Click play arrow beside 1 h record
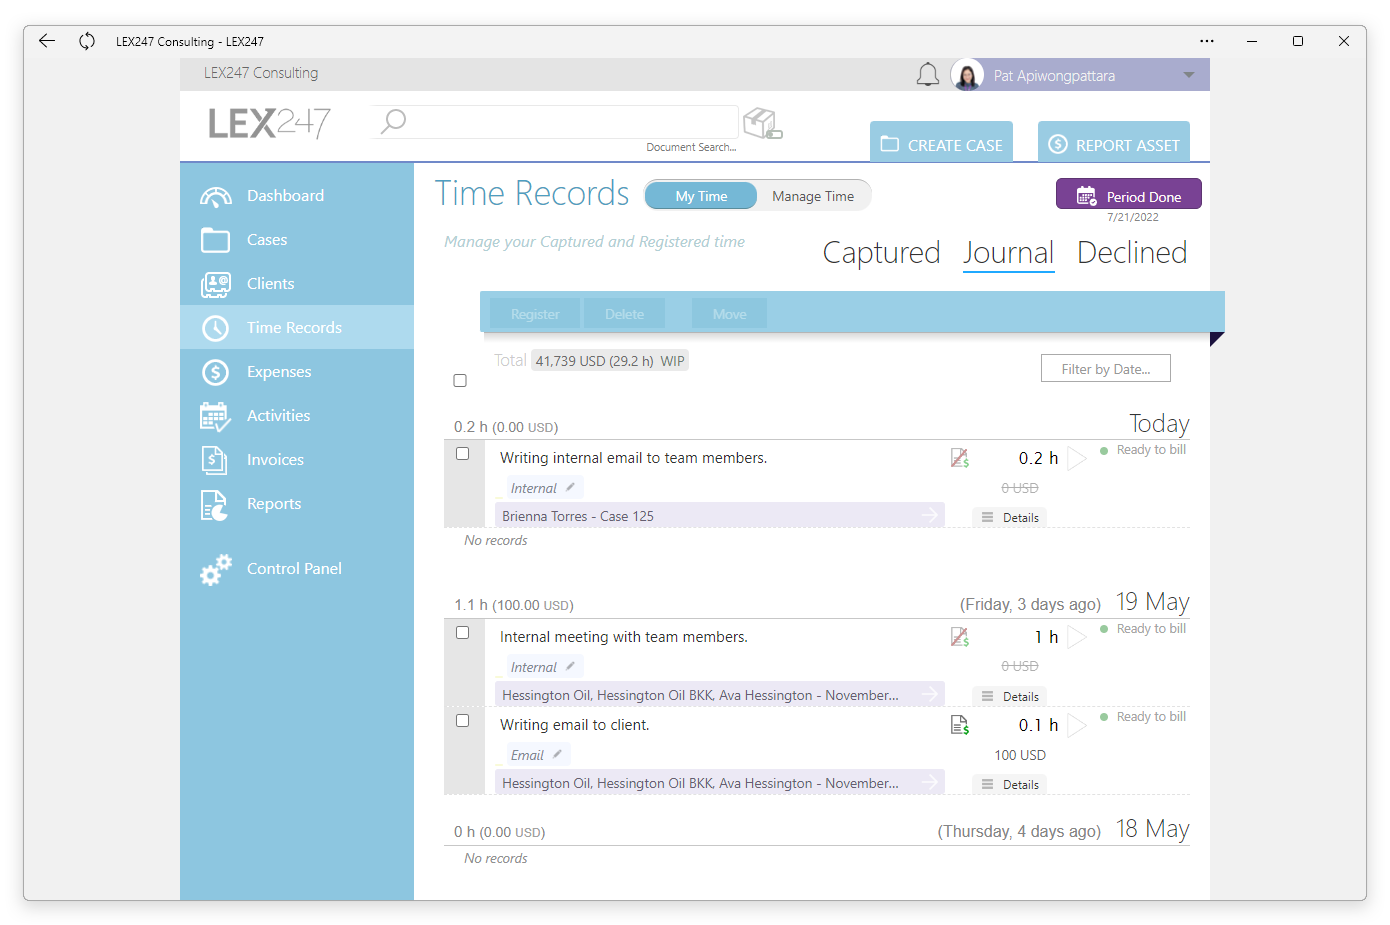Screen dimensions: 1390x925 pyautogui.click(x=1077, y=637)
